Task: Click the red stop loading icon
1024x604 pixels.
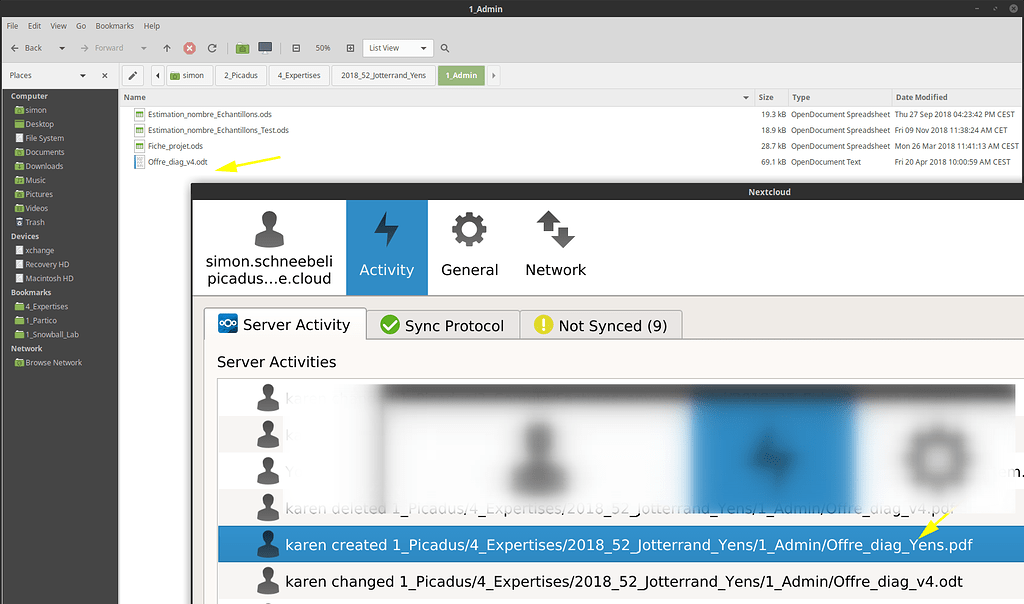Action: click(x=189, y=48)
